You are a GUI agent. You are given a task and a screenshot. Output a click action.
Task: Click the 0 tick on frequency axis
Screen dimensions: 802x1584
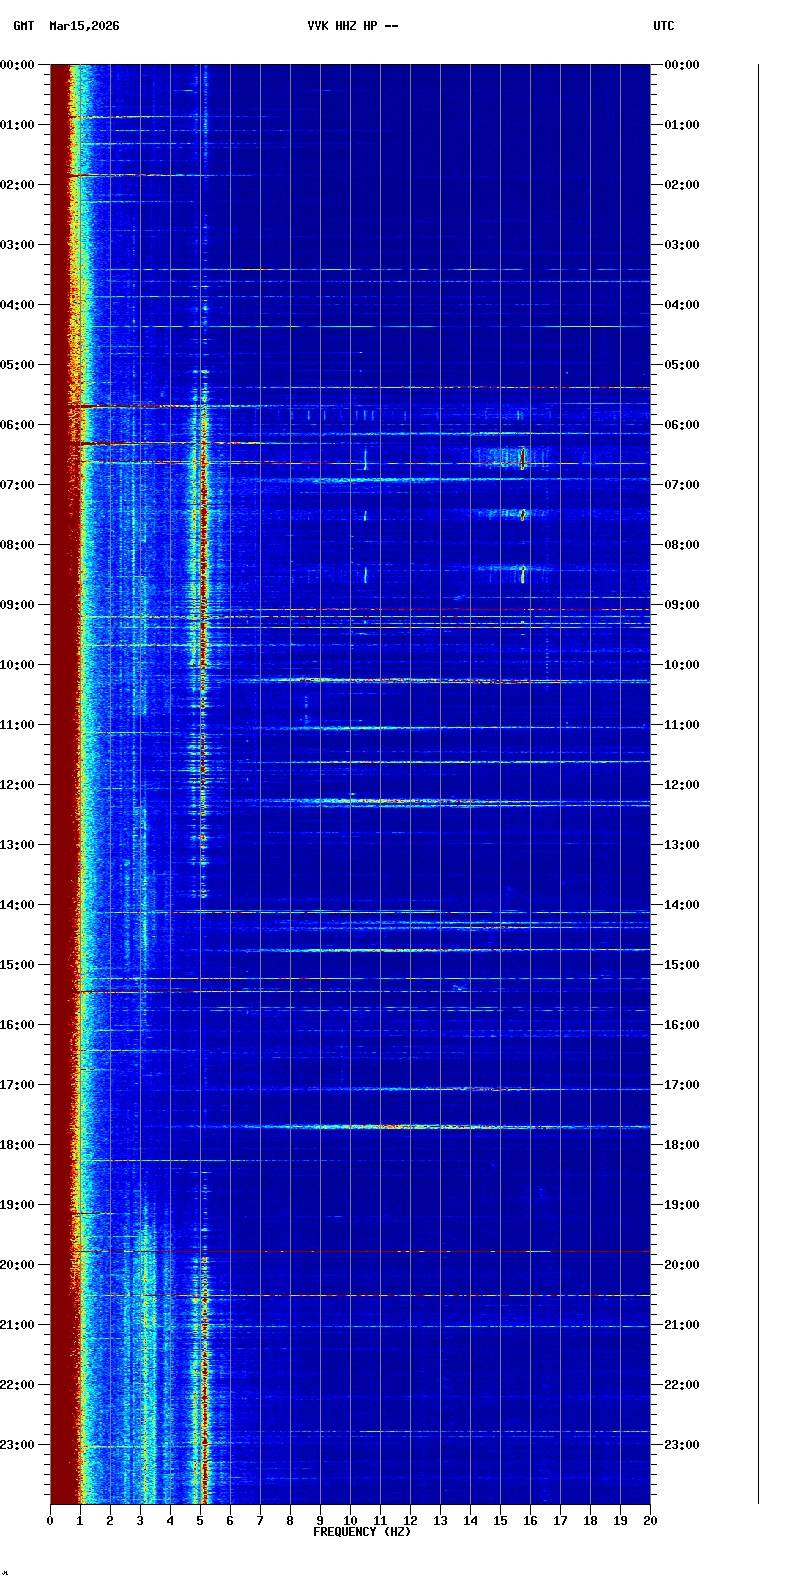tap(50, 1521)
